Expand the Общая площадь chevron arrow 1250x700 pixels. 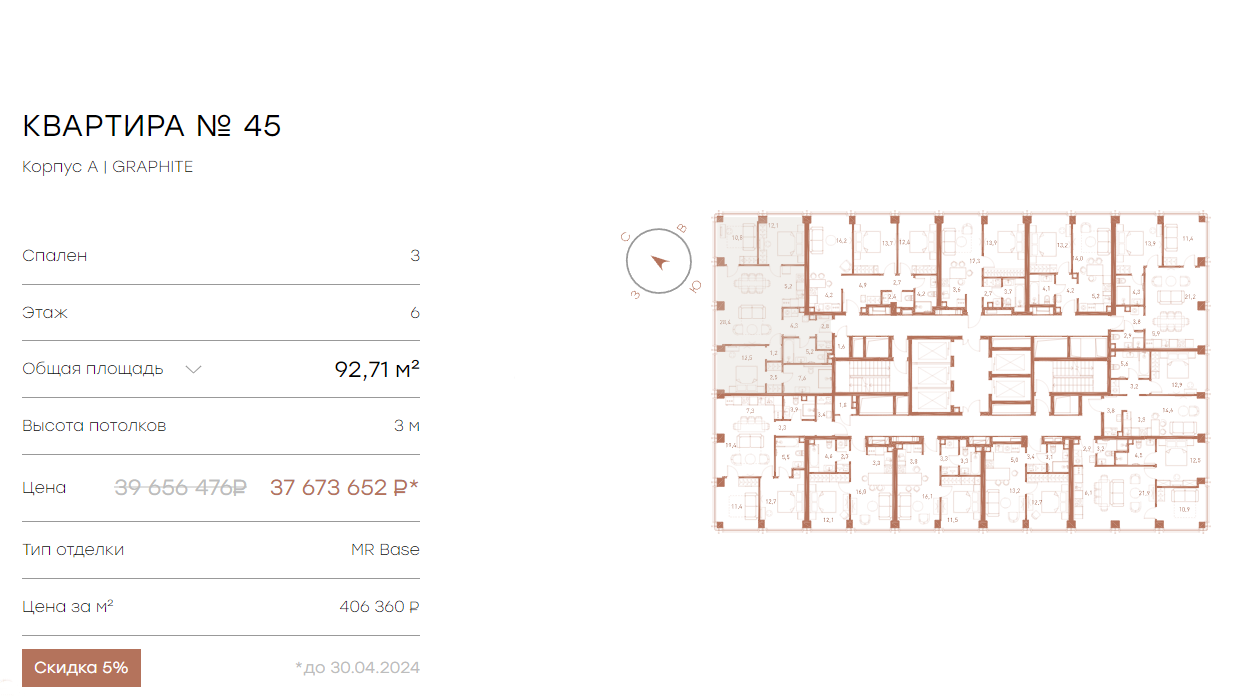tap(194, 369)
